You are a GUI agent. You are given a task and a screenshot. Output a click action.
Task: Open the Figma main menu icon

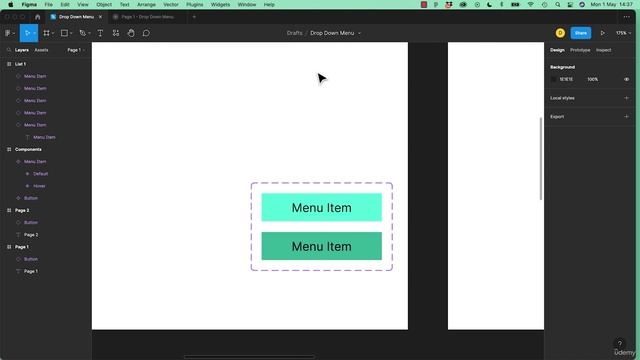click(8, 33)
